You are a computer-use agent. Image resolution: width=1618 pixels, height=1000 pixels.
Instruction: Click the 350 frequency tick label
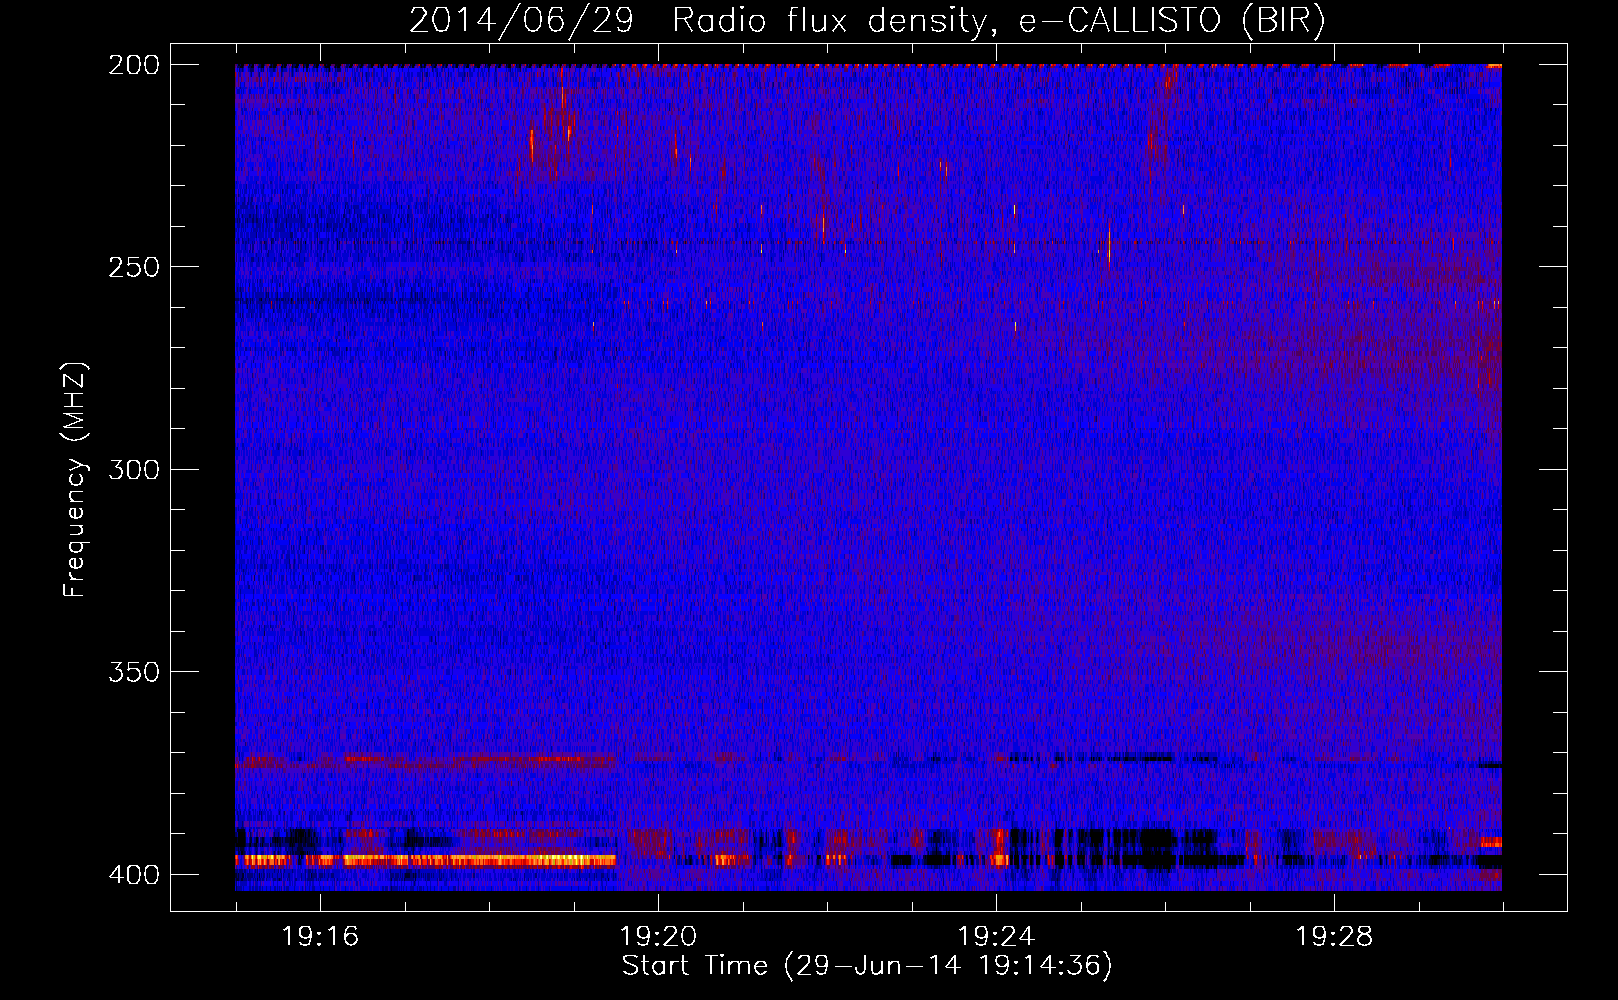[133, 671]
